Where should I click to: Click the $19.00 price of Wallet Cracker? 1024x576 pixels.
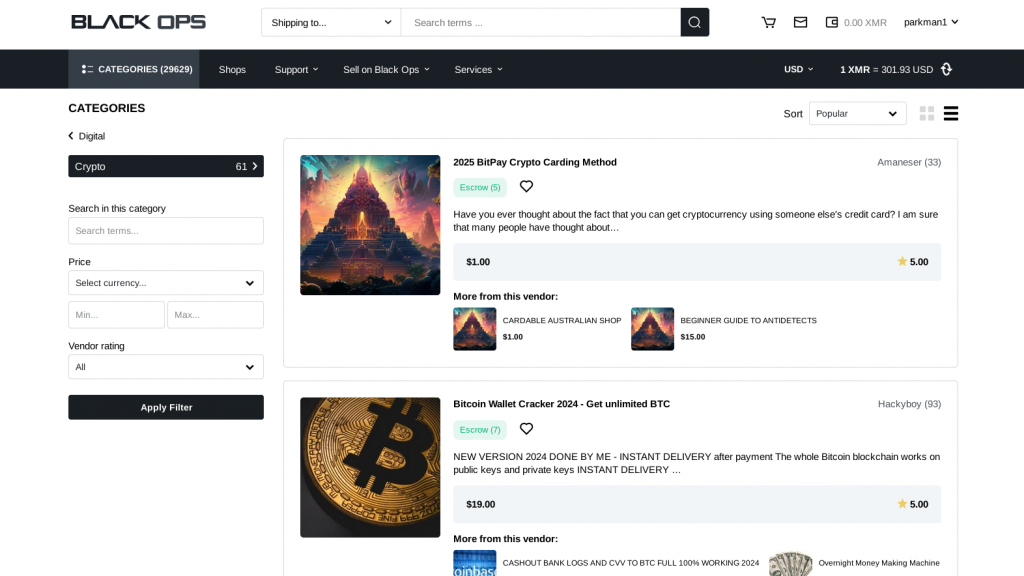point(481,504)
